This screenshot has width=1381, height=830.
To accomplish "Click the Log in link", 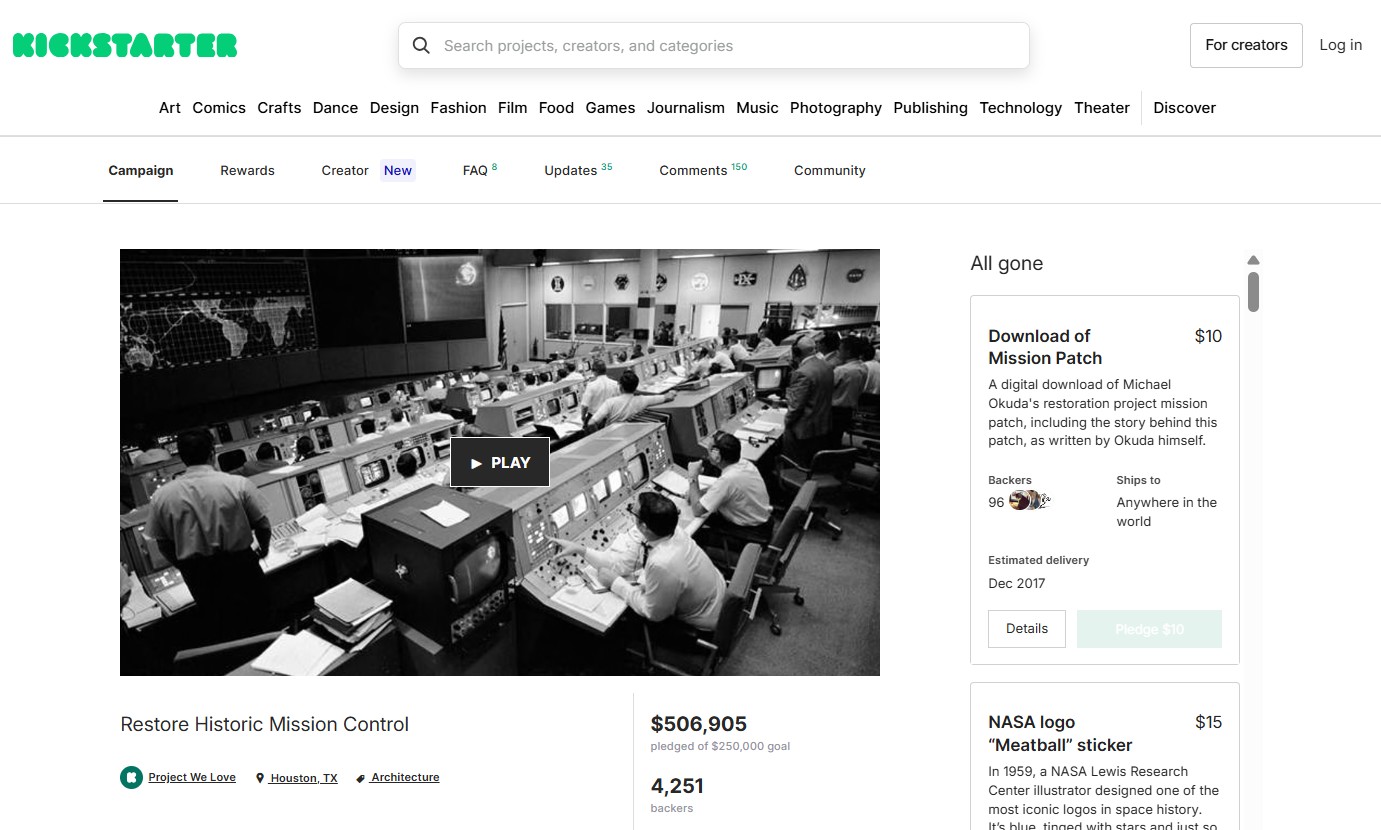I will (1340, 45).
